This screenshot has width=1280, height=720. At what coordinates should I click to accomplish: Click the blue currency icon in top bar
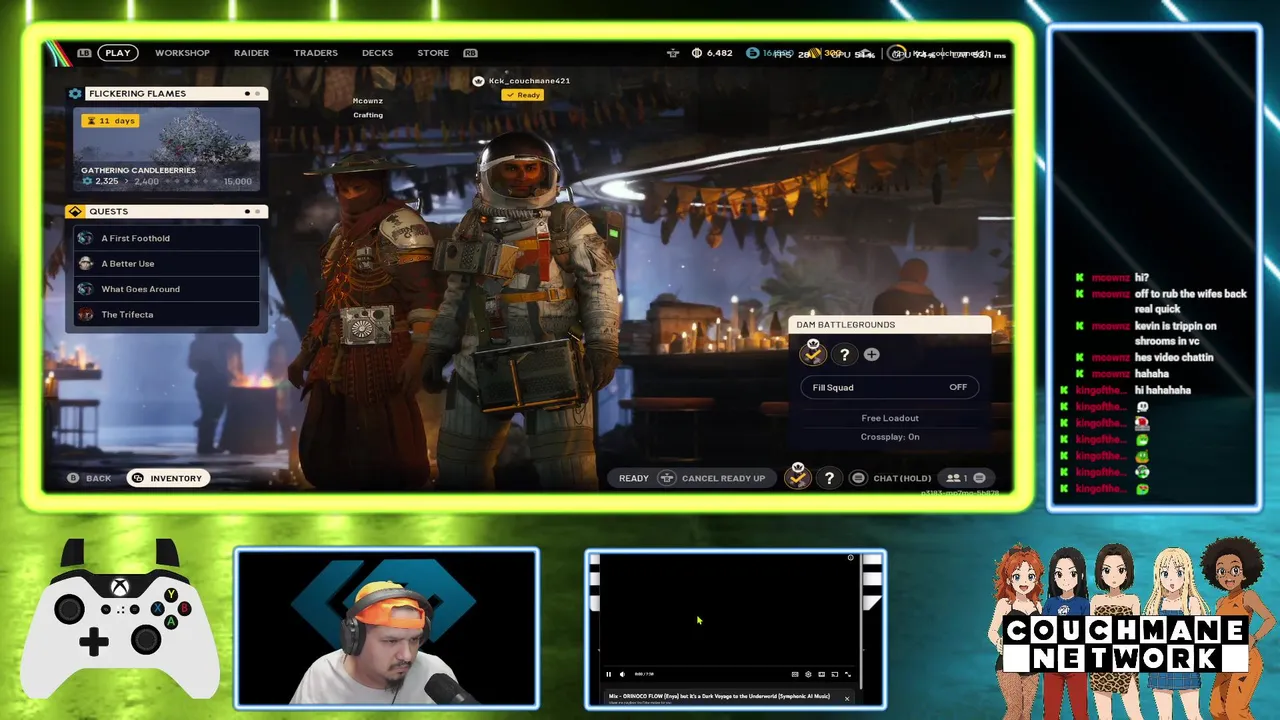(753, 53)
